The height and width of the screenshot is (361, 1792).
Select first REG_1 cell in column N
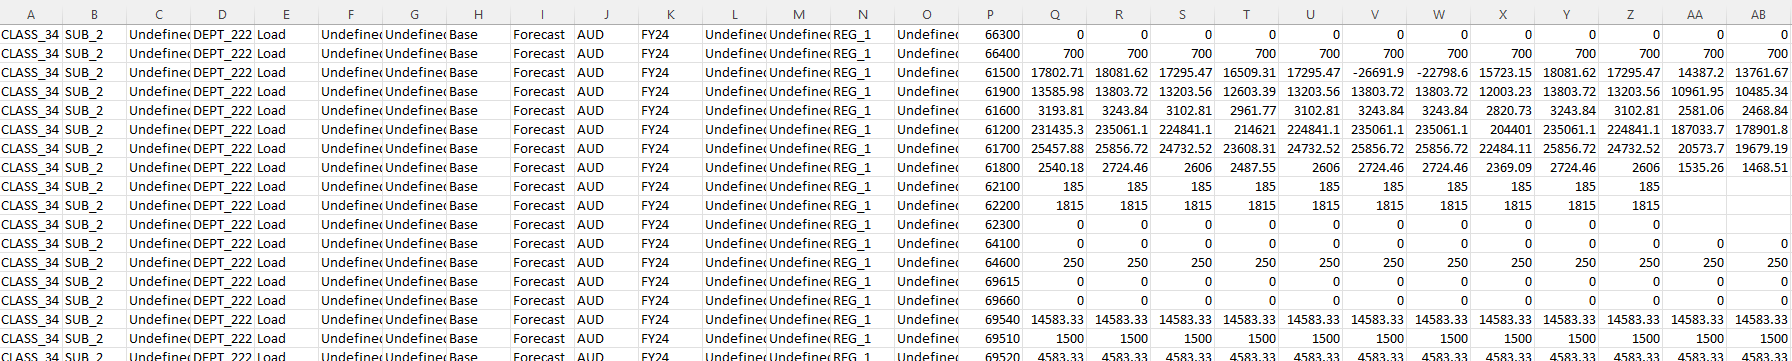(x=863, y=34)
